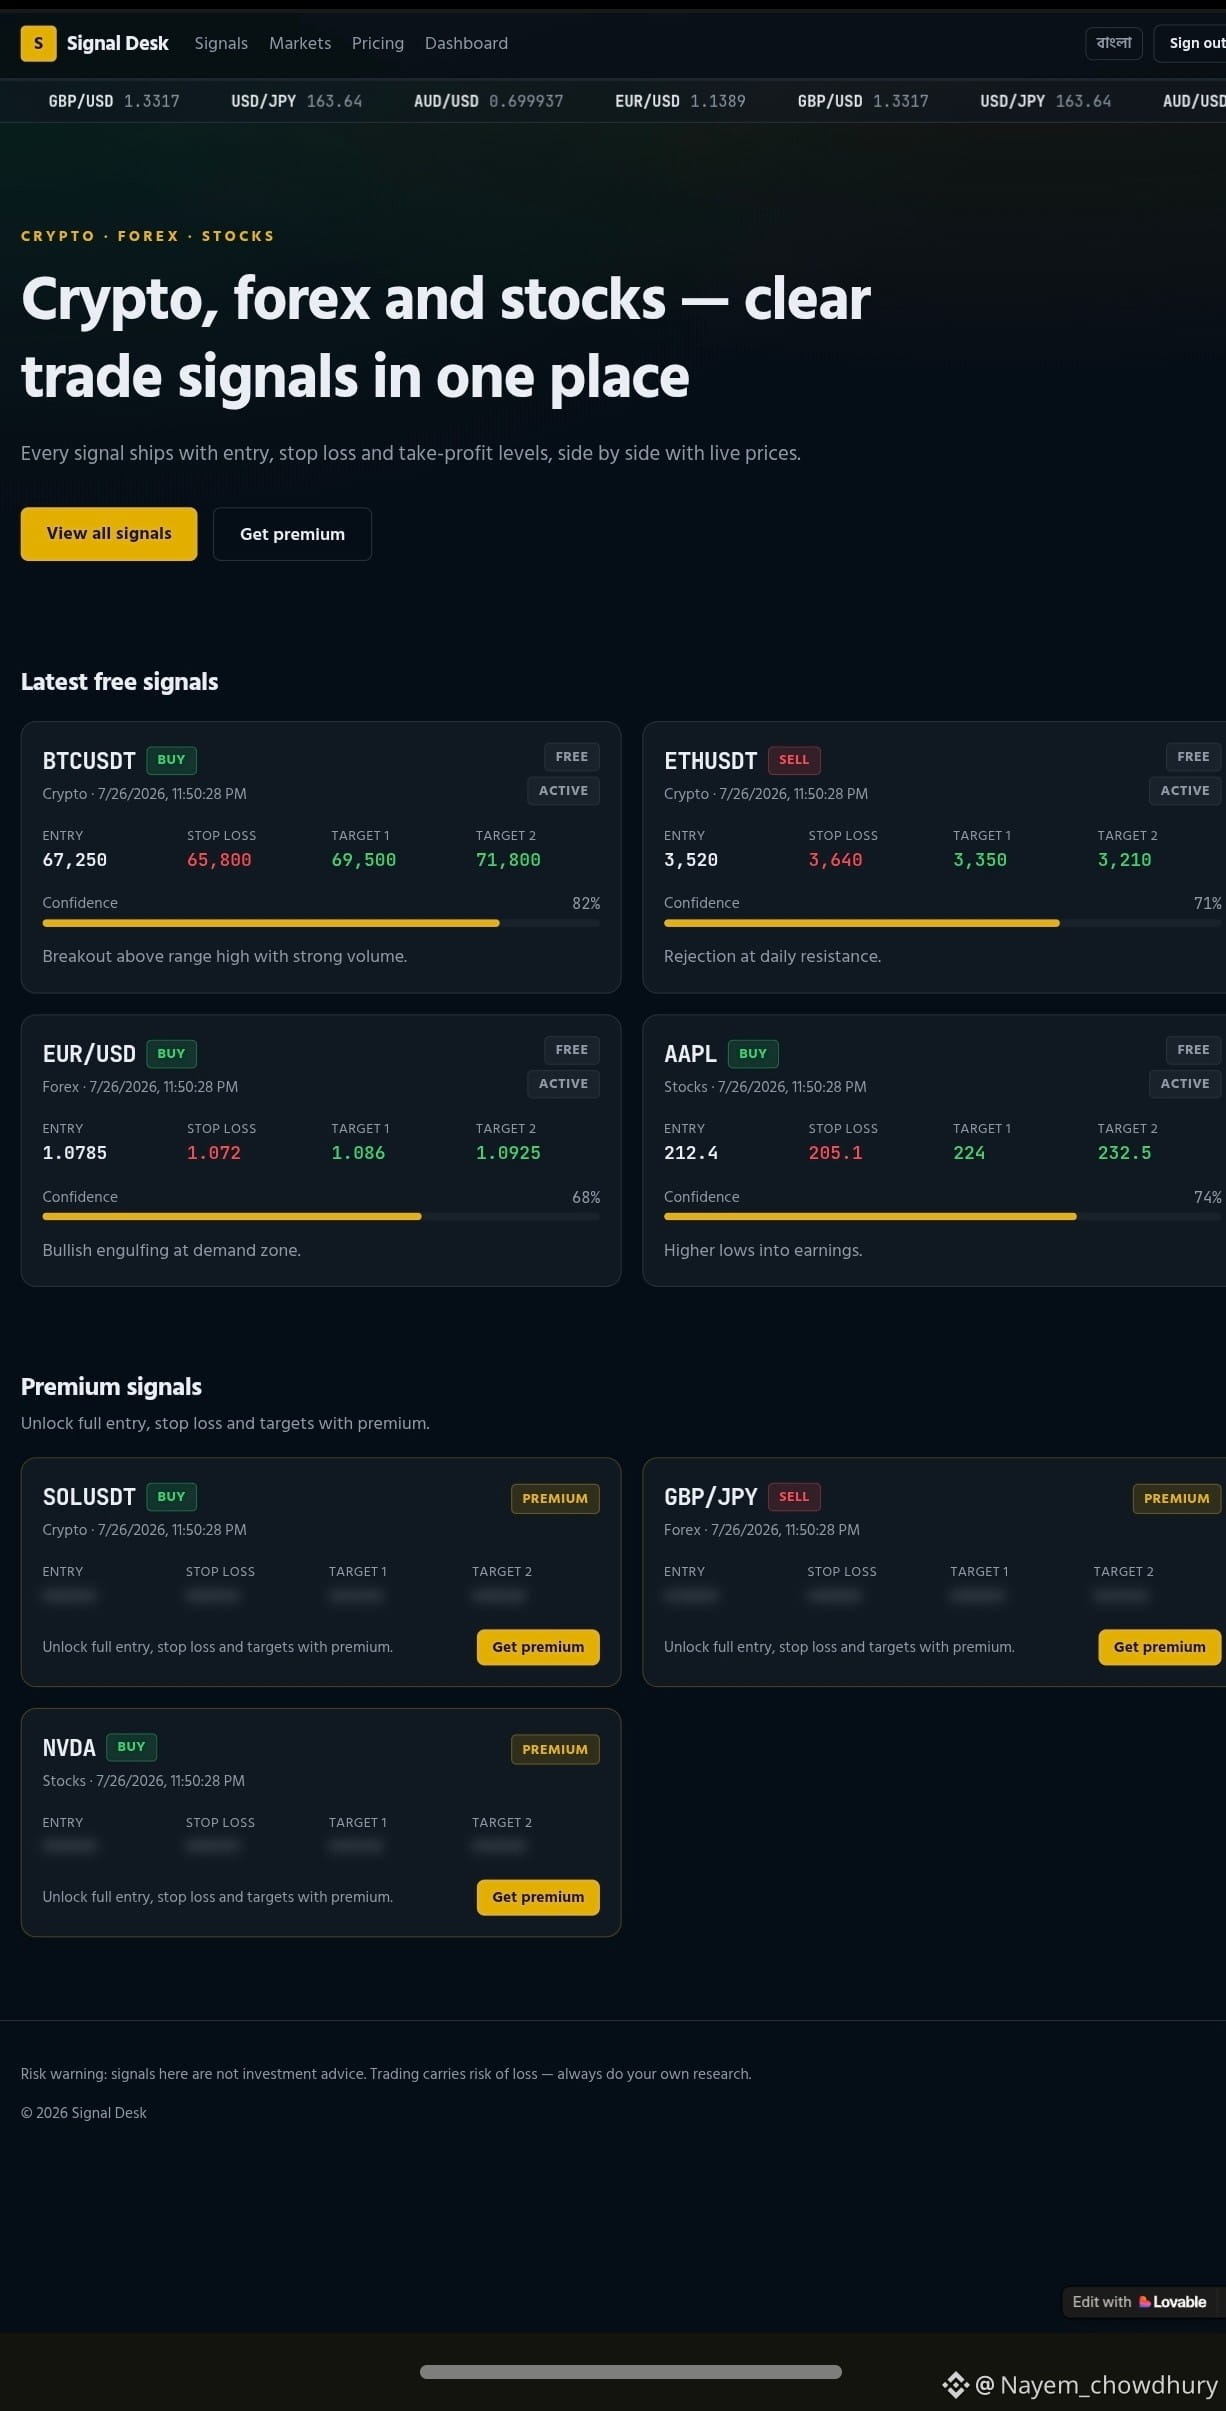Select the BUY badge on BTCUSDT

pyautogui.click(x=171, y=760)
